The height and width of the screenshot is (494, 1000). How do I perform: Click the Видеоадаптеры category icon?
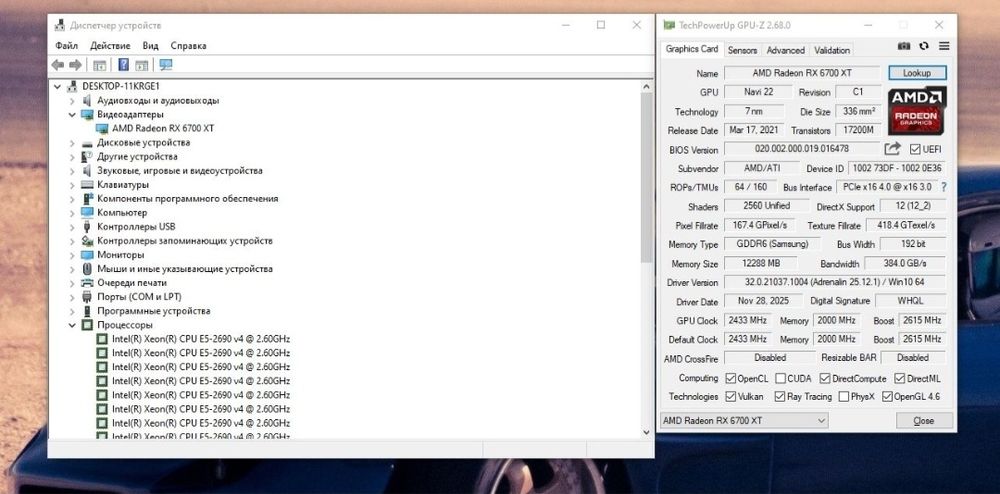pyautogui.click(x=87, y=115)
